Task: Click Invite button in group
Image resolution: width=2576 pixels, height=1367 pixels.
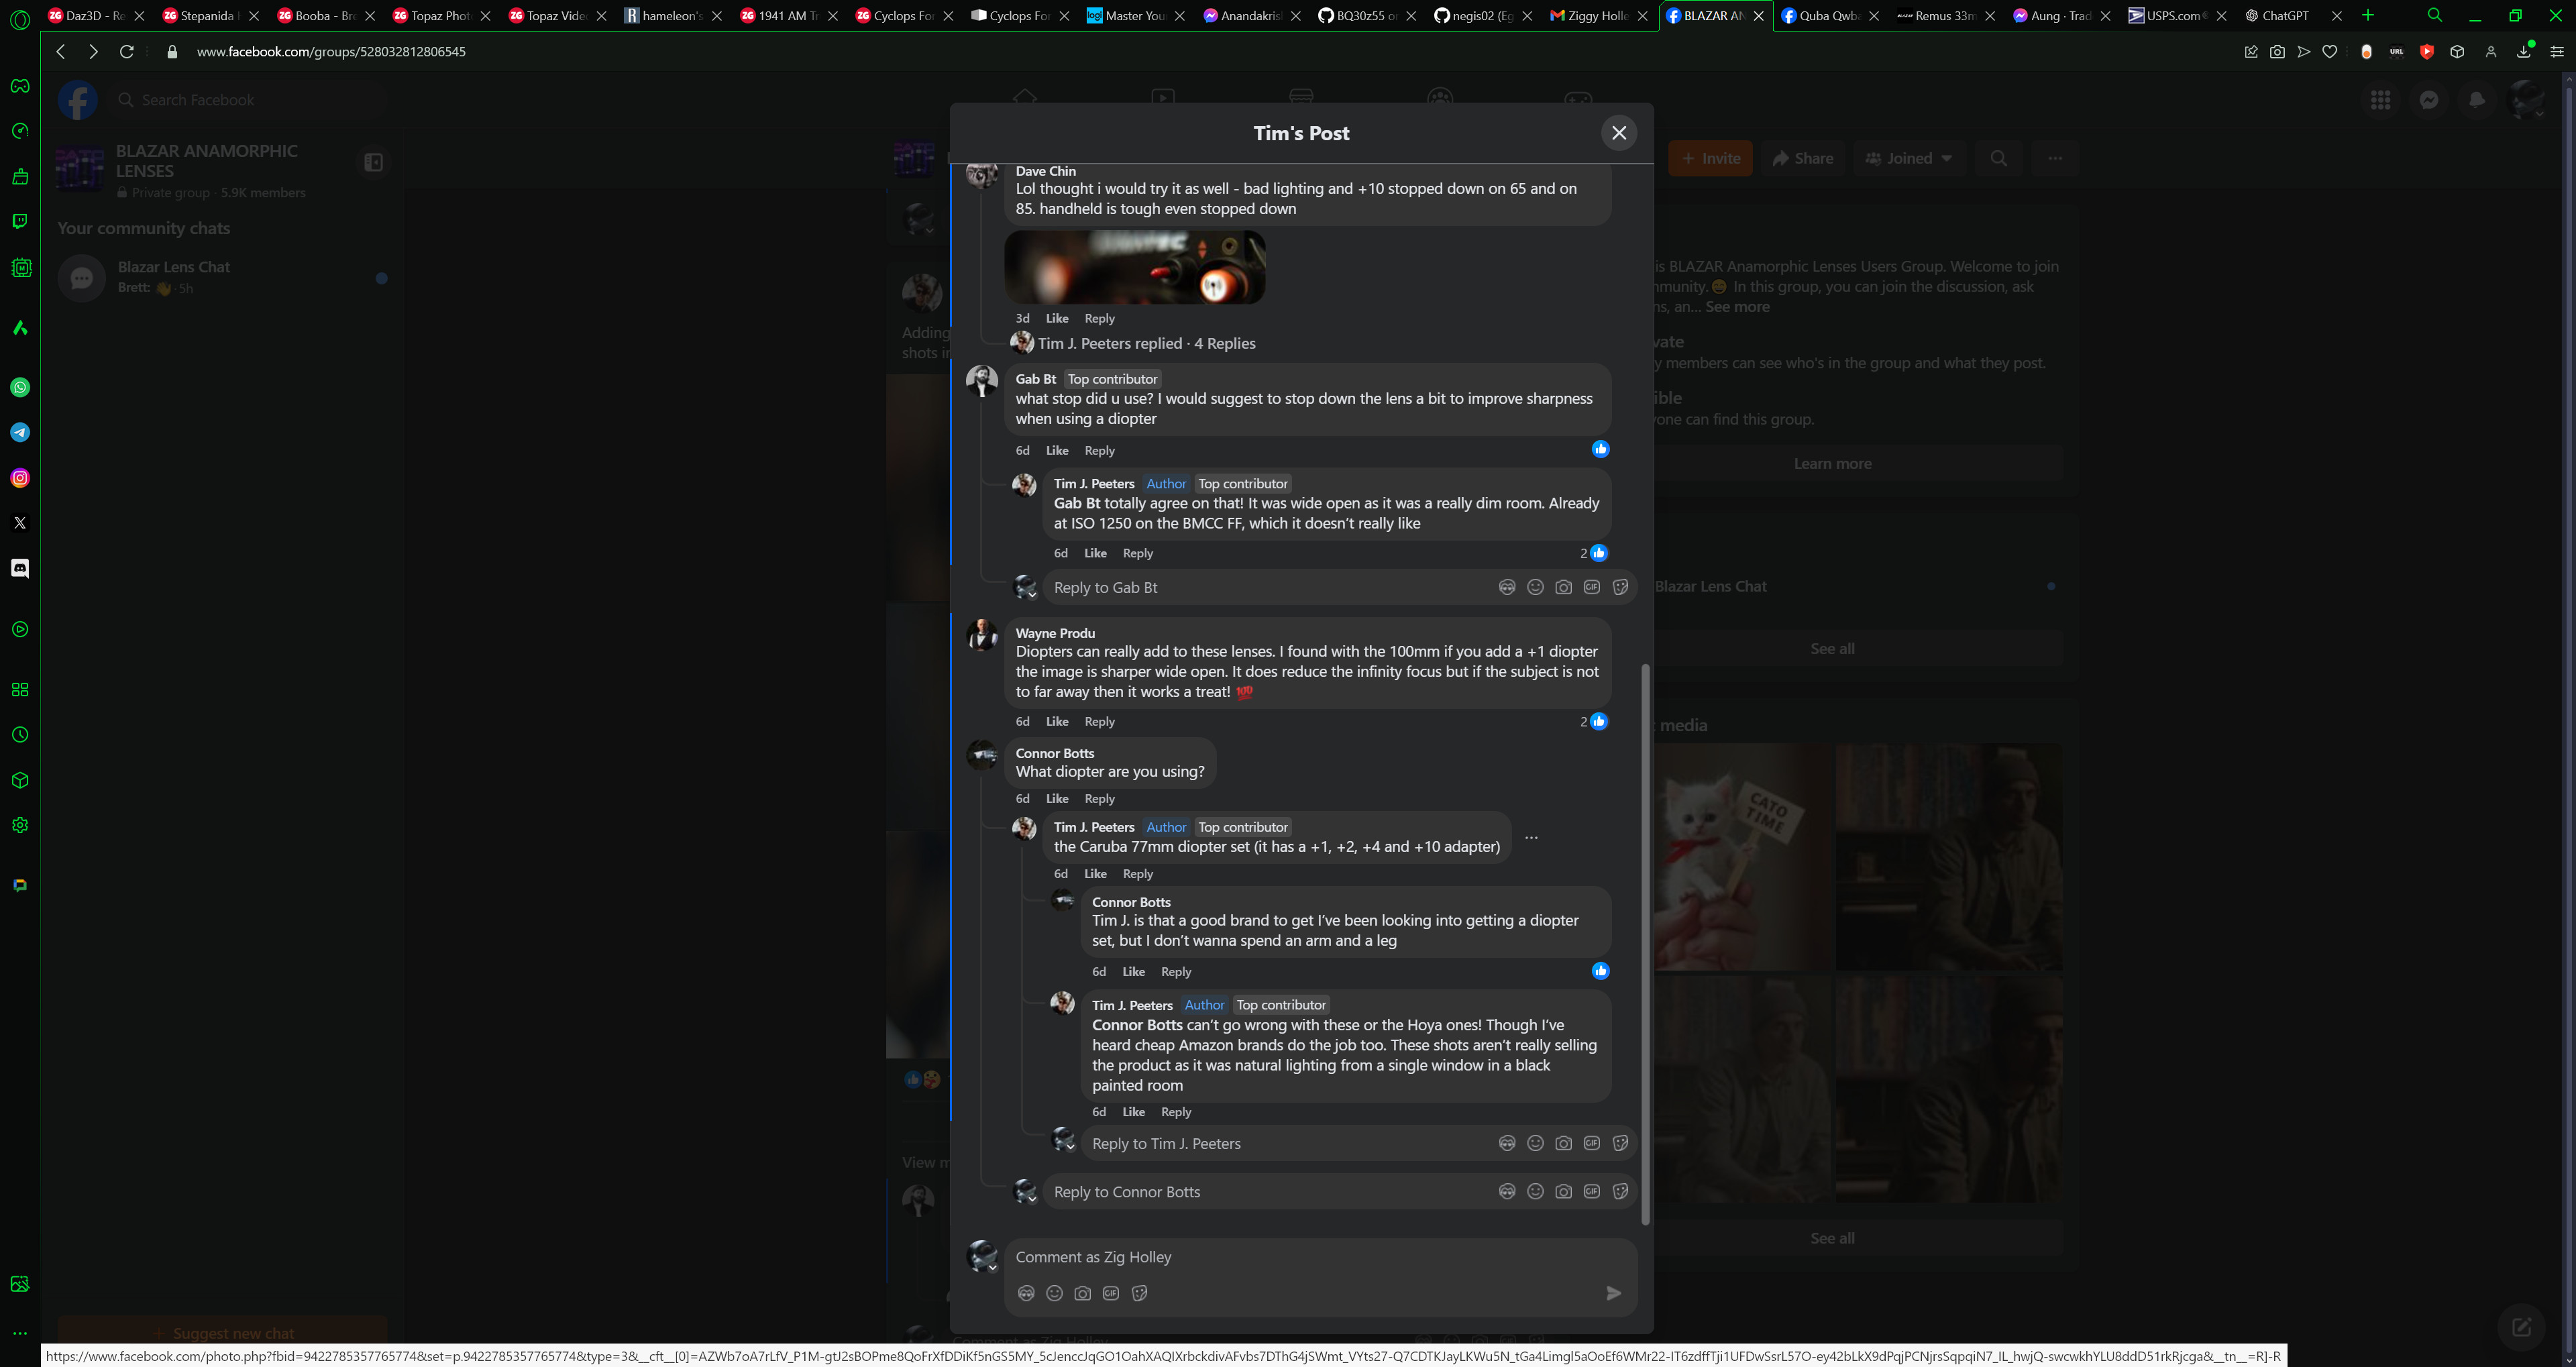Action: 1710,158
